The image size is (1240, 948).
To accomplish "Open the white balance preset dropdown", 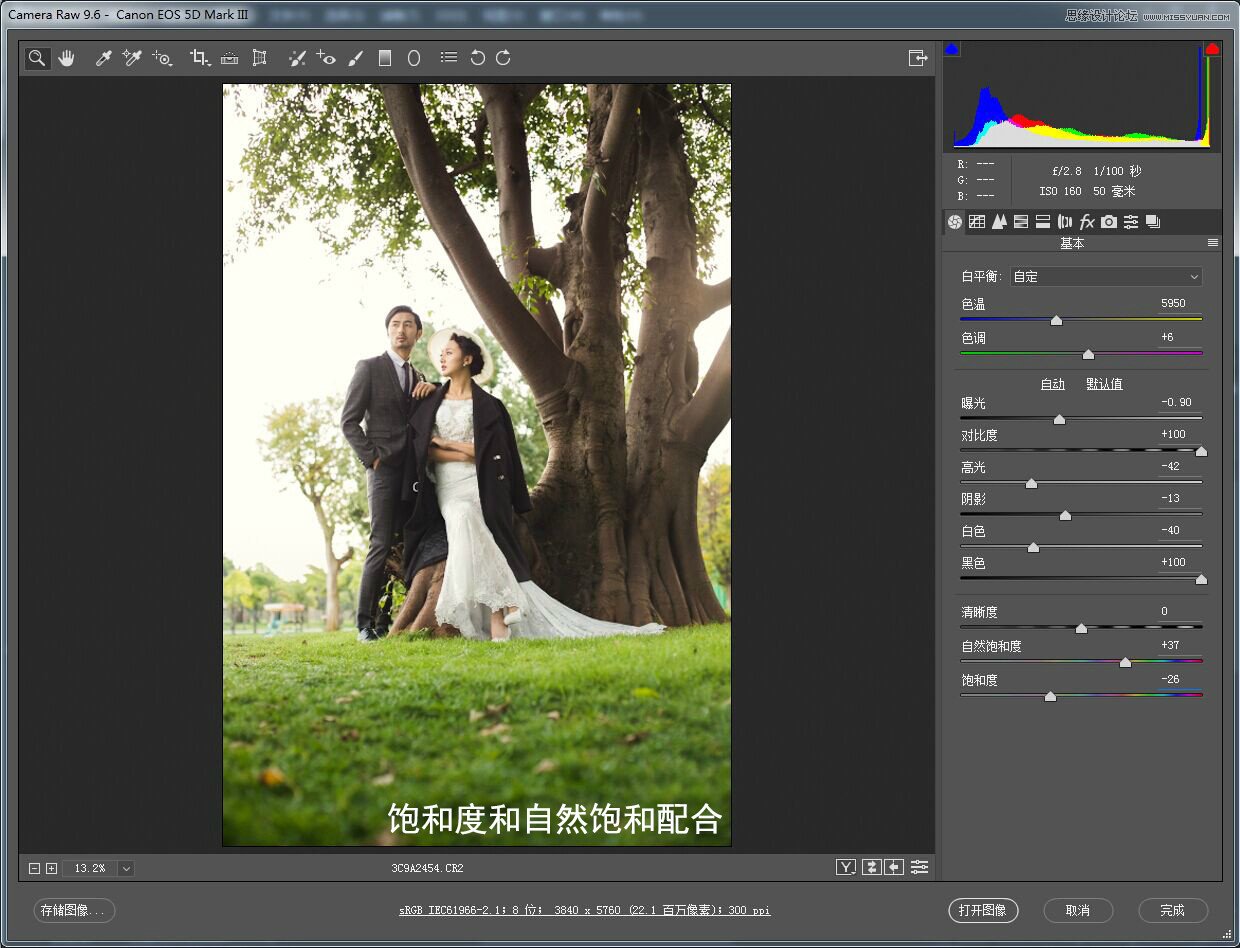I will [x=1105, y=277].
